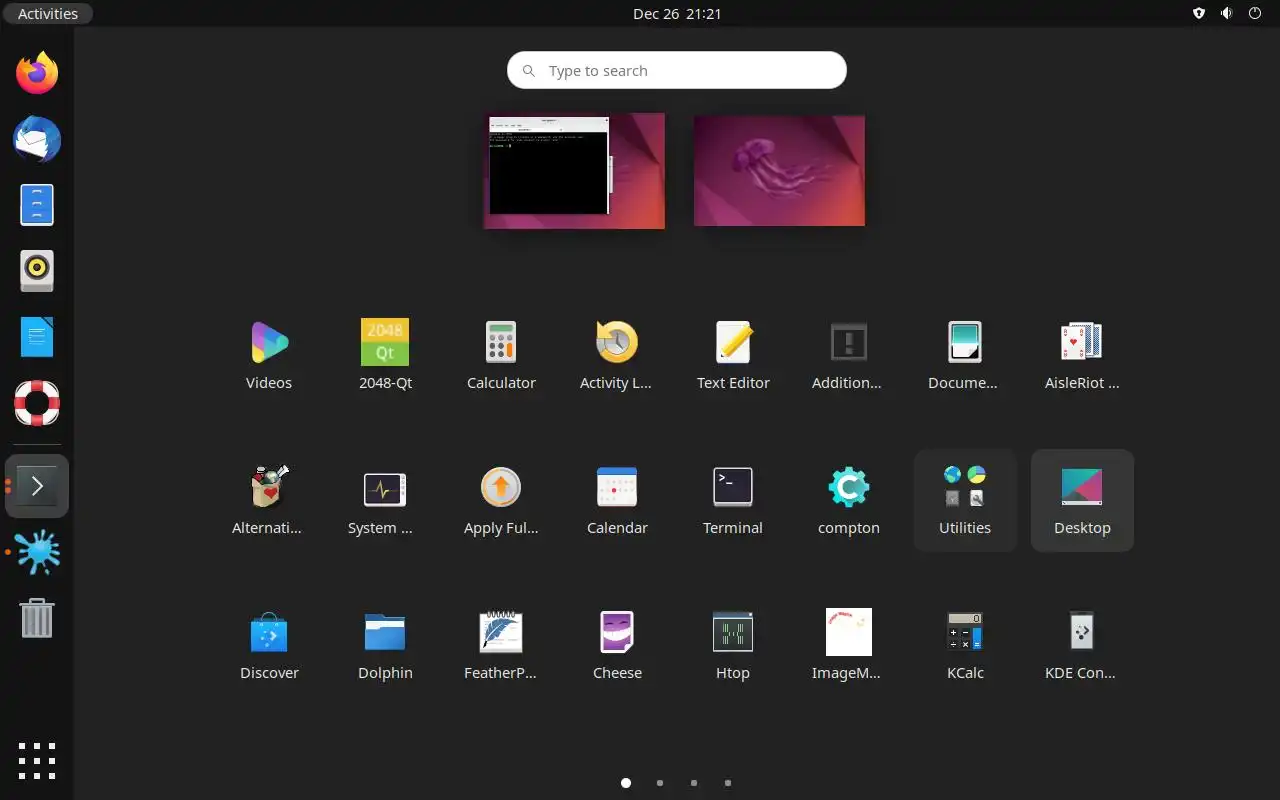Switch to the empty jellyfish workspace
Image resolution: width=1280 pixels, height=800 pixels.
point(779,170)
